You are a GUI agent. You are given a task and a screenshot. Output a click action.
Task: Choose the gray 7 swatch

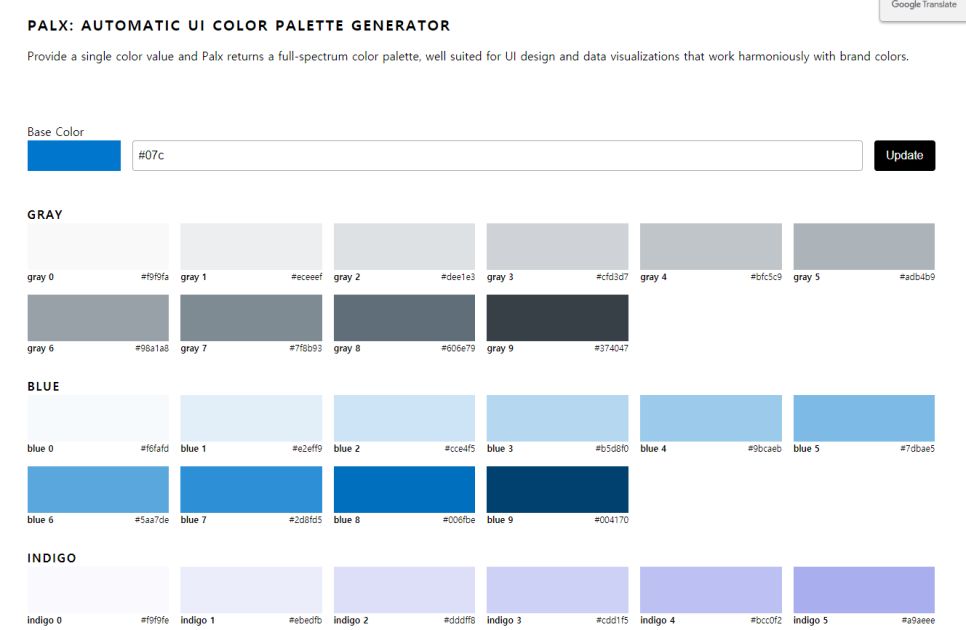(251, 318)
